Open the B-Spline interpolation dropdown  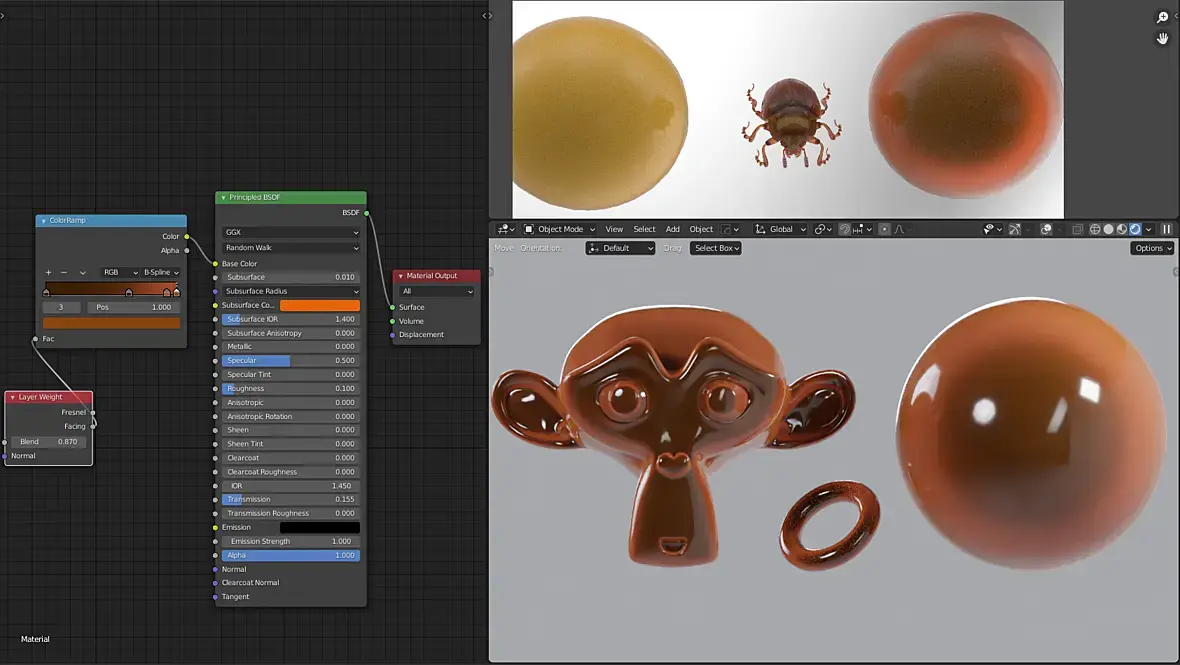click(161, 272)
